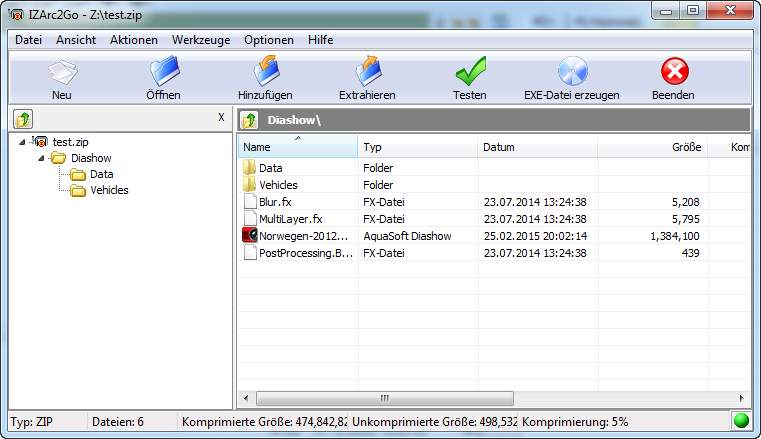Close the folder tree panel with X
Screen dimensions: 761x439
pos(221,118)
